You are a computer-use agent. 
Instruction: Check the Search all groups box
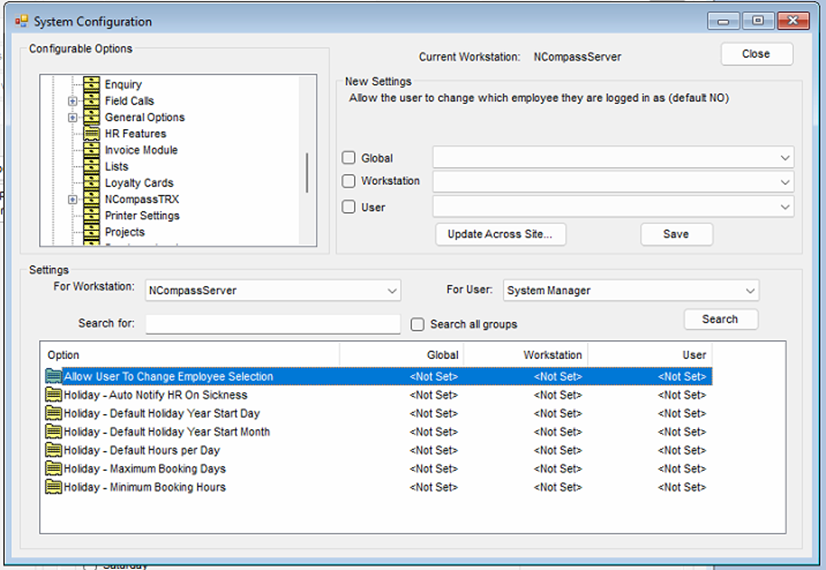tap(417, 324)
